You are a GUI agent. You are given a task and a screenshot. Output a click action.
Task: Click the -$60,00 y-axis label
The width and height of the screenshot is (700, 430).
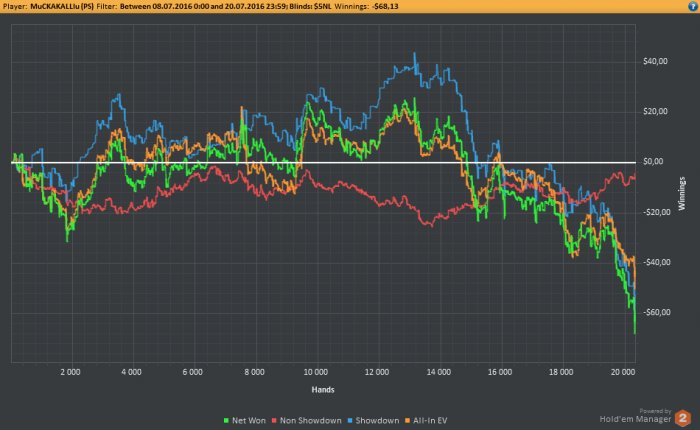coord(654,313)
